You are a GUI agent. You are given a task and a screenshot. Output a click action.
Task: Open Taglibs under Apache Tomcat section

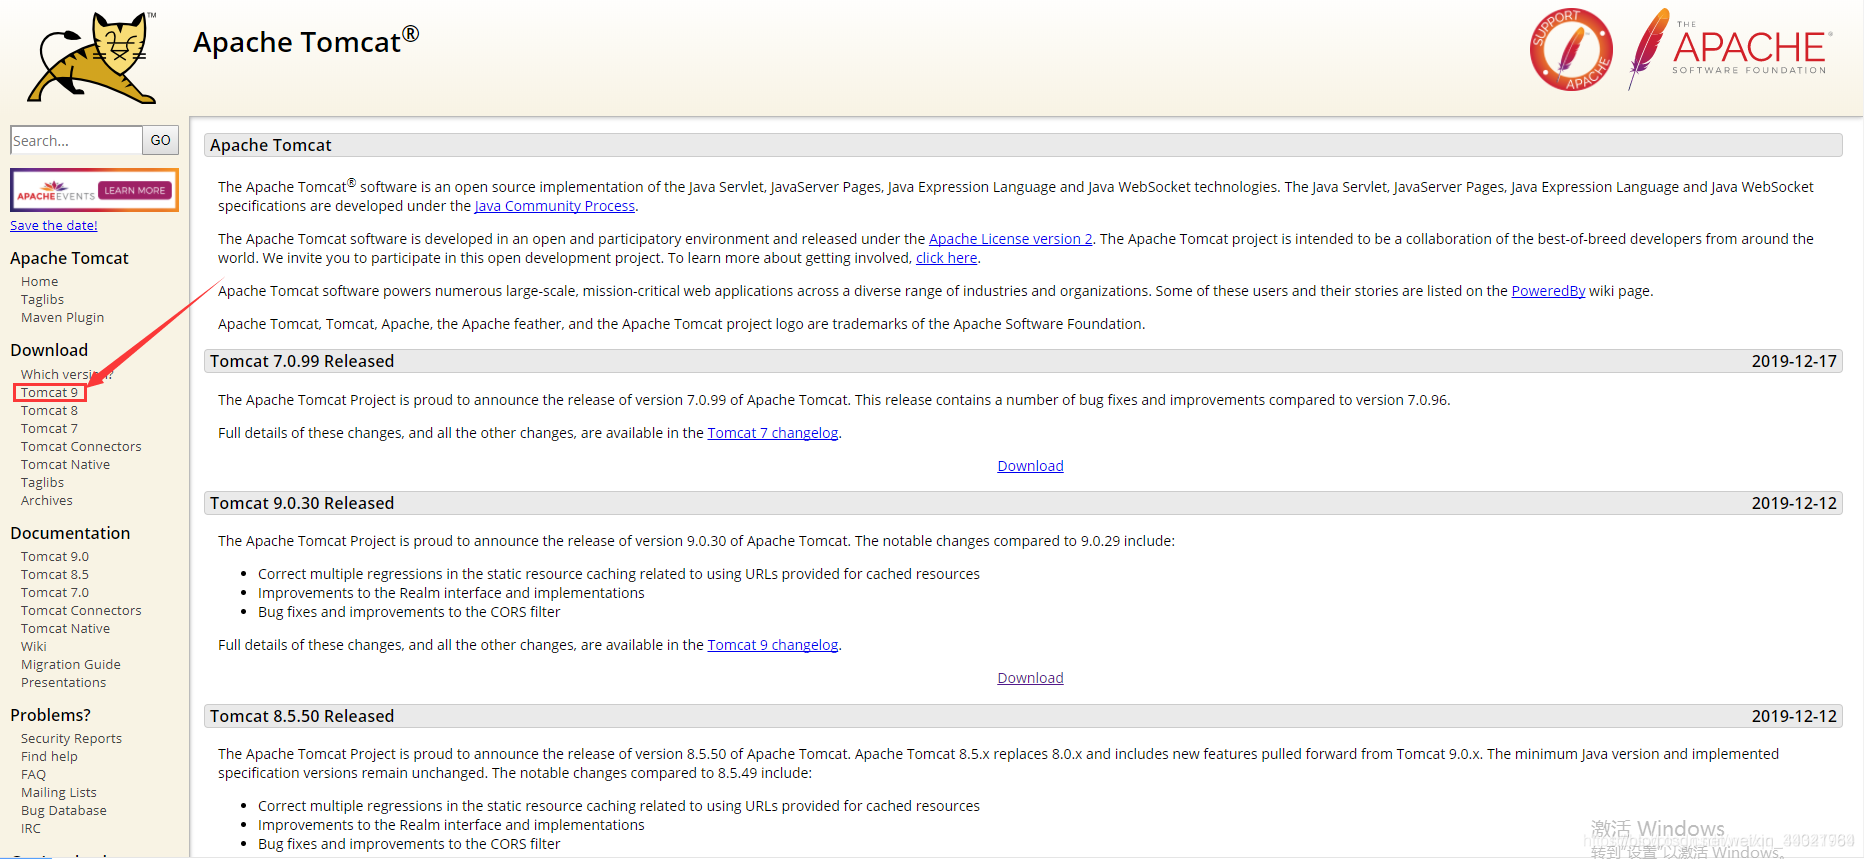(42, 299)
